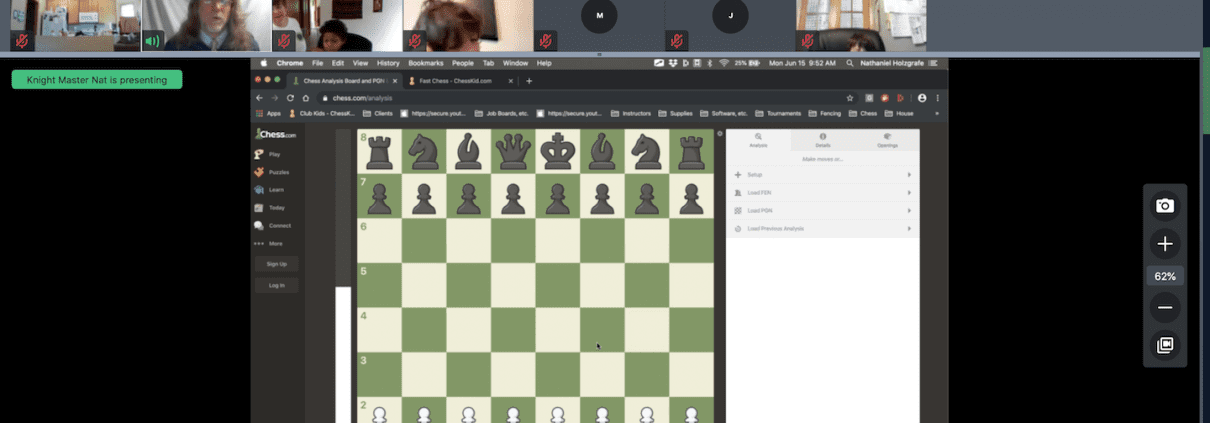Select the black bishop on c8
Screen dimensions: 1210x423
(468, 152)
